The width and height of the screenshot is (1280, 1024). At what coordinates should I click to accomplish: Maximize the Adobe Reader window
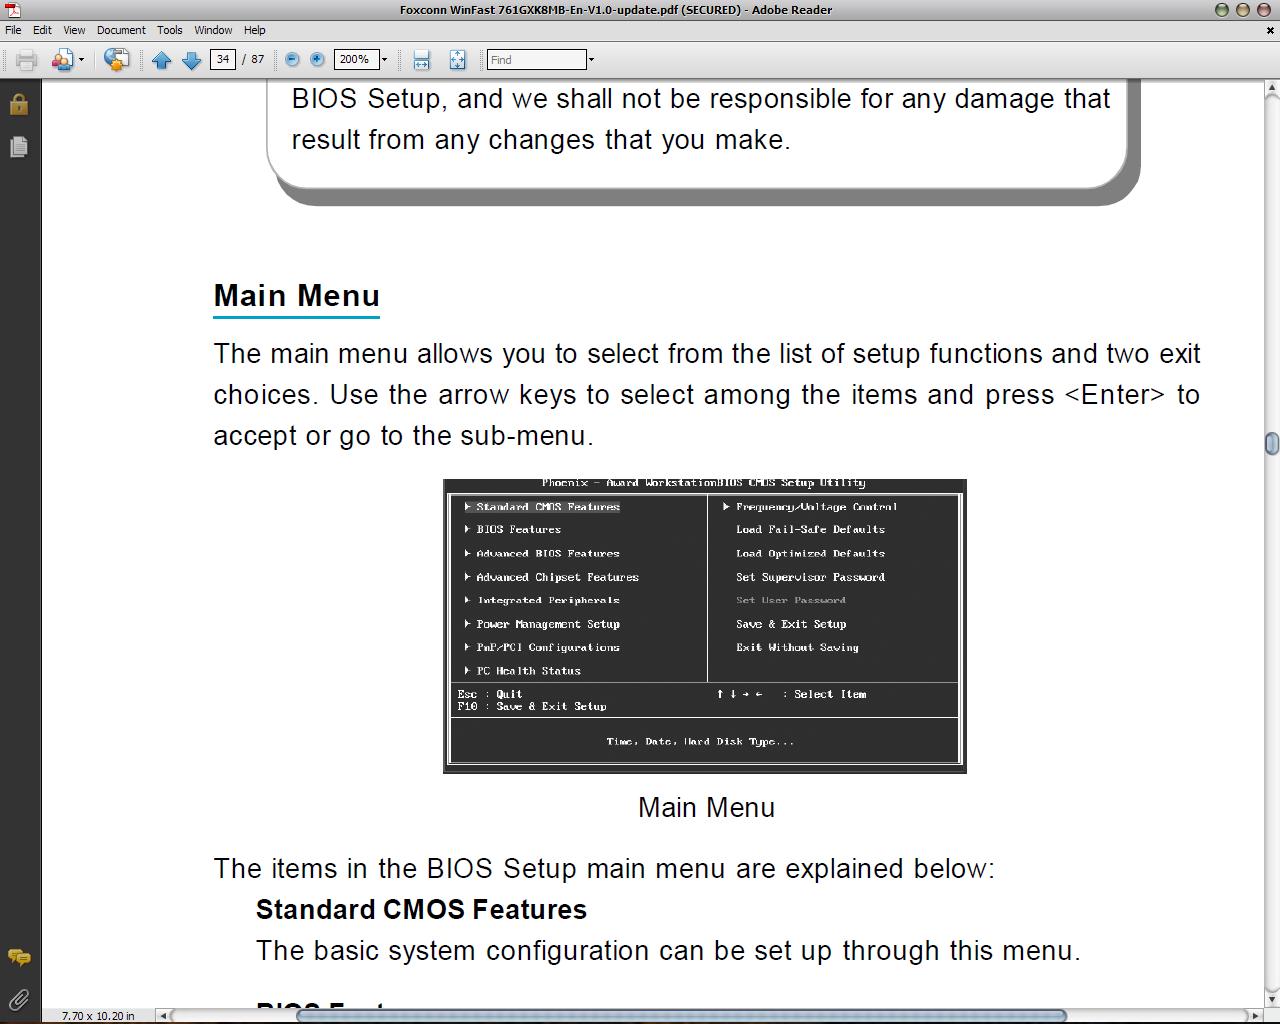tap(1243, 10)
